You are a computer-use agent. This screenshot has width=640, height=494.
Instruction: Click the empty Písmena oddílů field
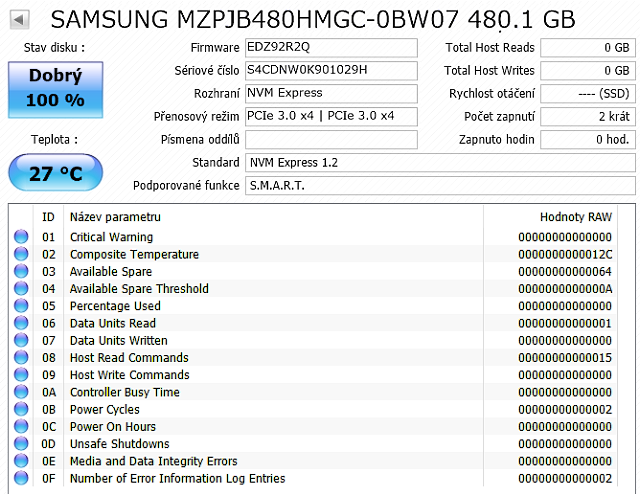point(331,140)
